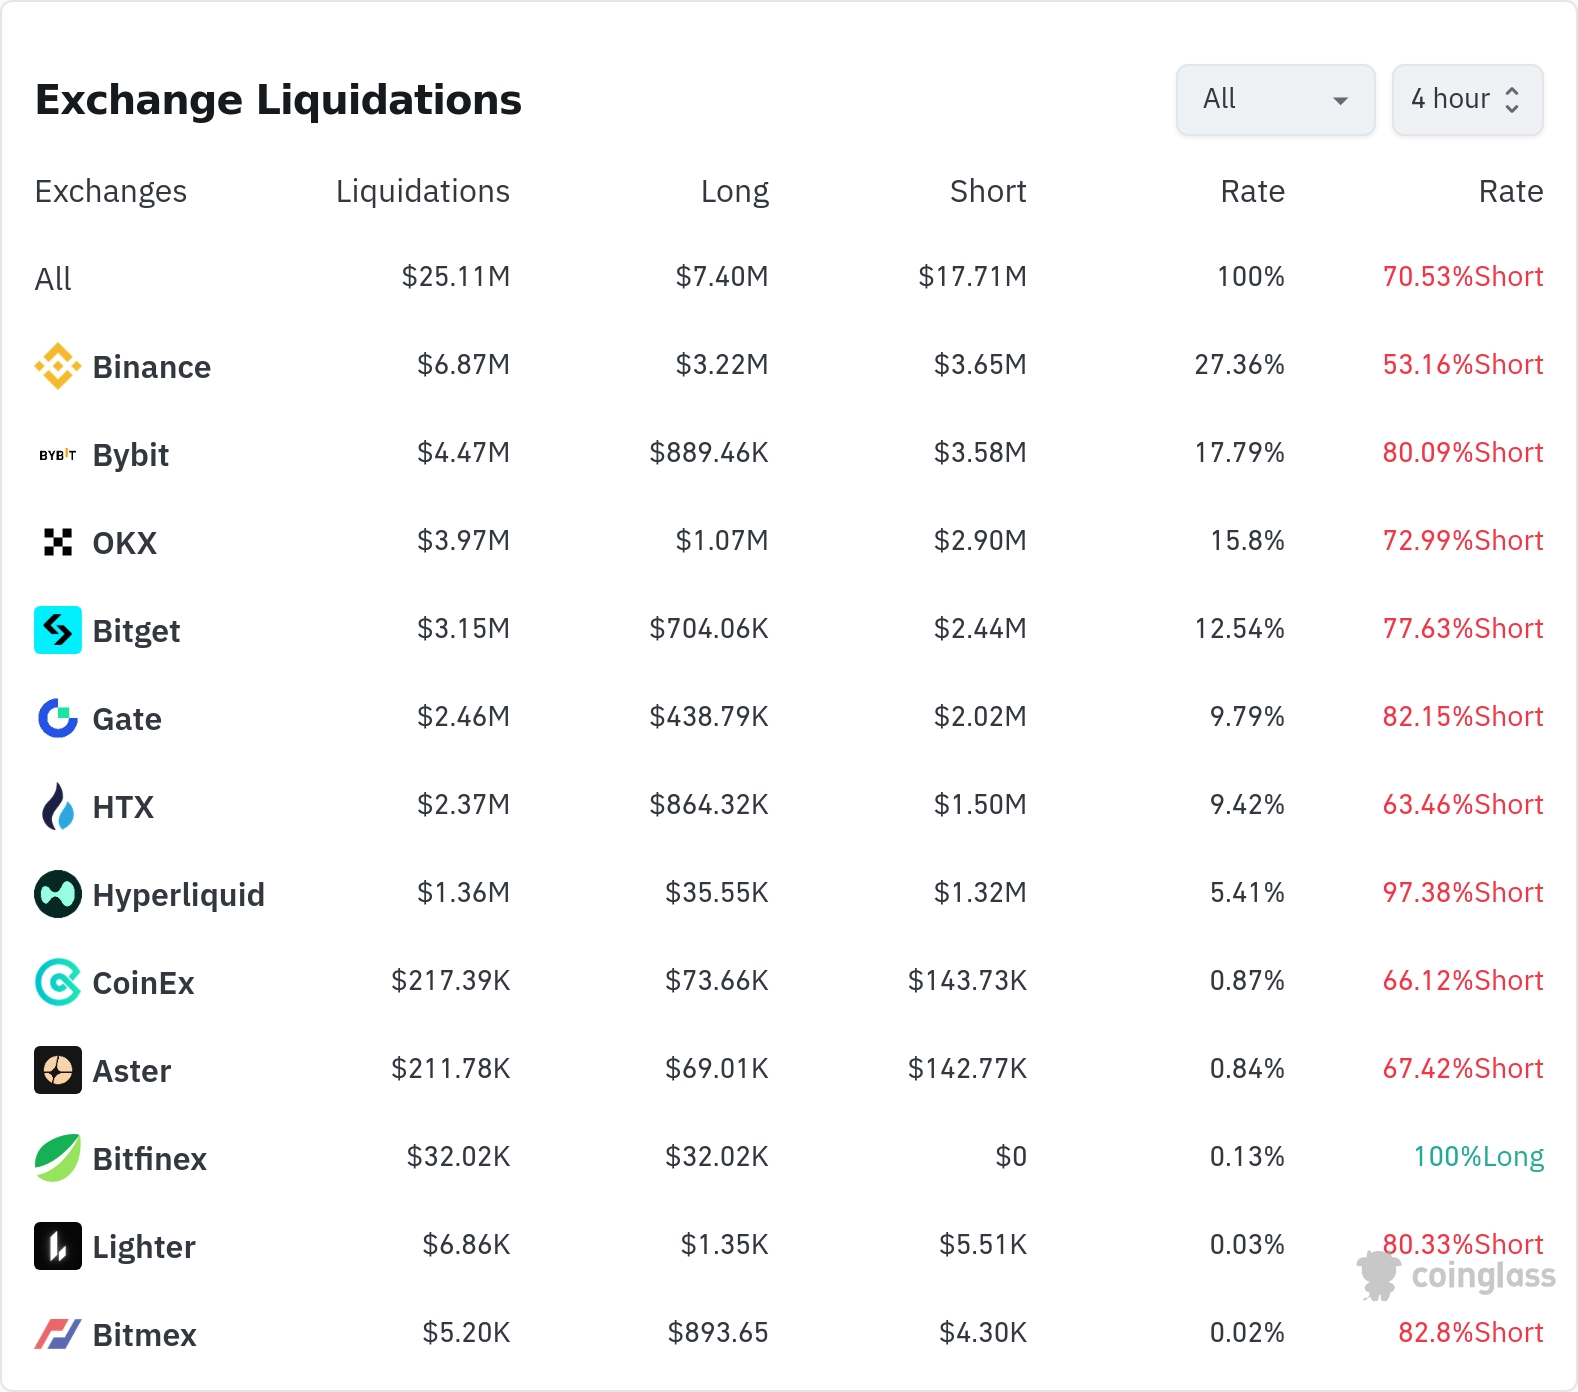This screenshot has height=1392, width=1578.
Task: Click the Bybit logo icon
Action: click(58, 455)
